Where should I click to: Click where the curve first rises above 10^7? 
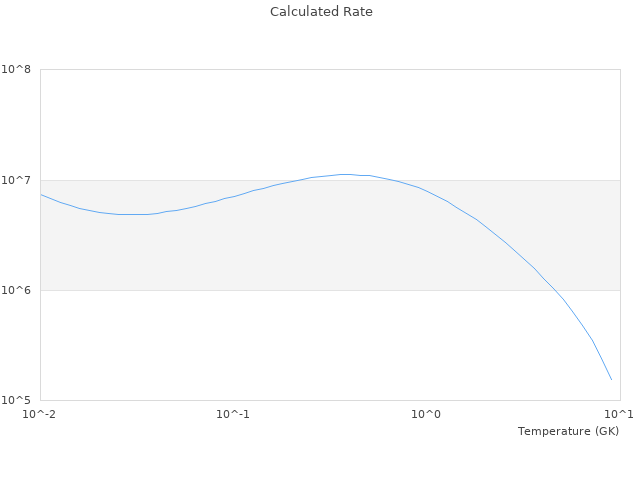[295, 180]
